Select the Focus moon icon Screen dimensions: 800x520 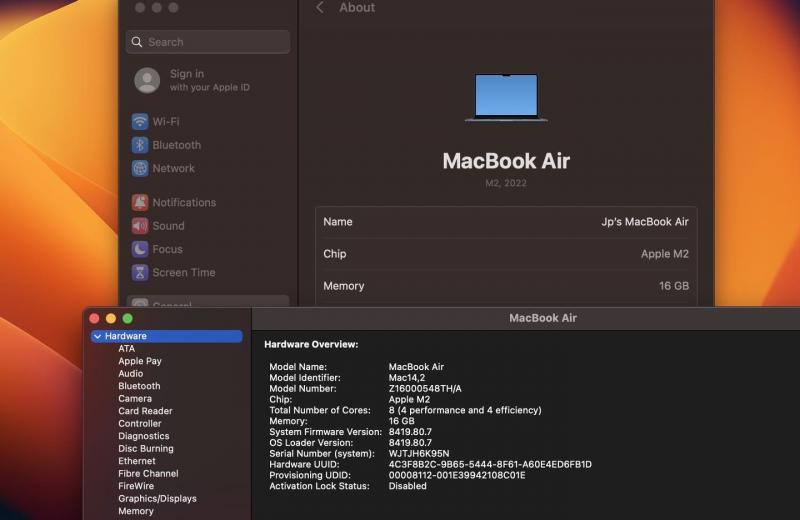pyautogui.click(x=140, y=249)
